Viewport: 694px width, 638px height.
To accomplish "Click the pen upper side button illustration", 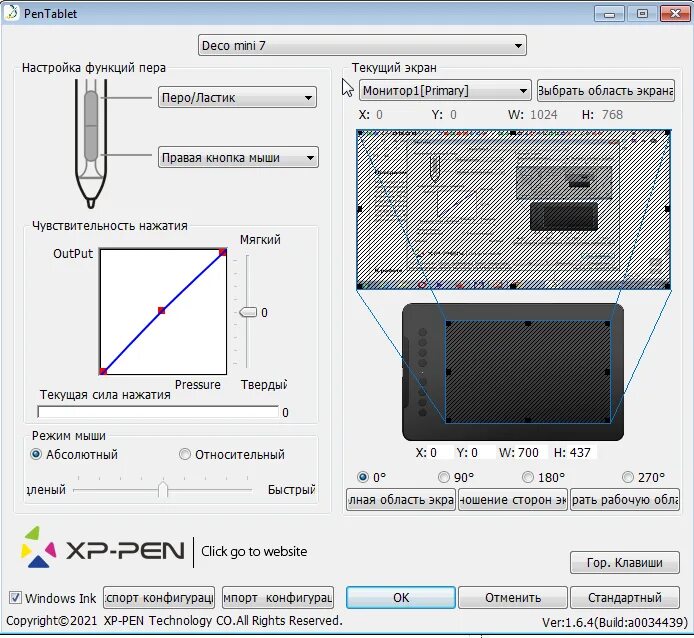I will pyautogui.click(x=91, y=108).
